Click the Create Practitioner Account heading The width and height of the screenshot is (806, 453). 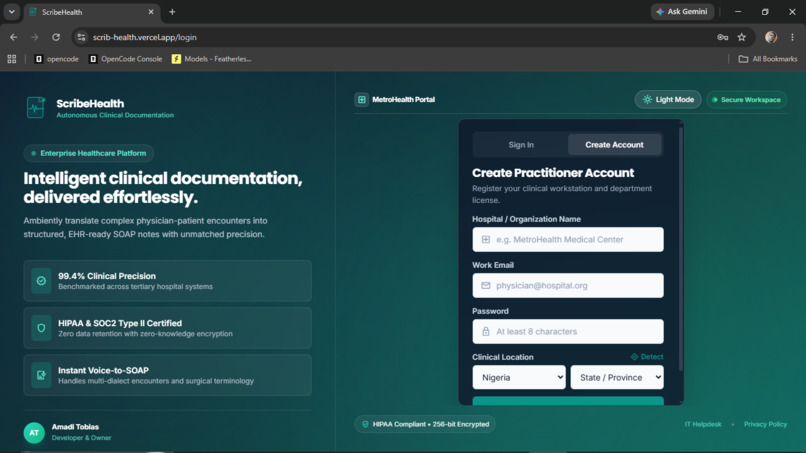553,173
